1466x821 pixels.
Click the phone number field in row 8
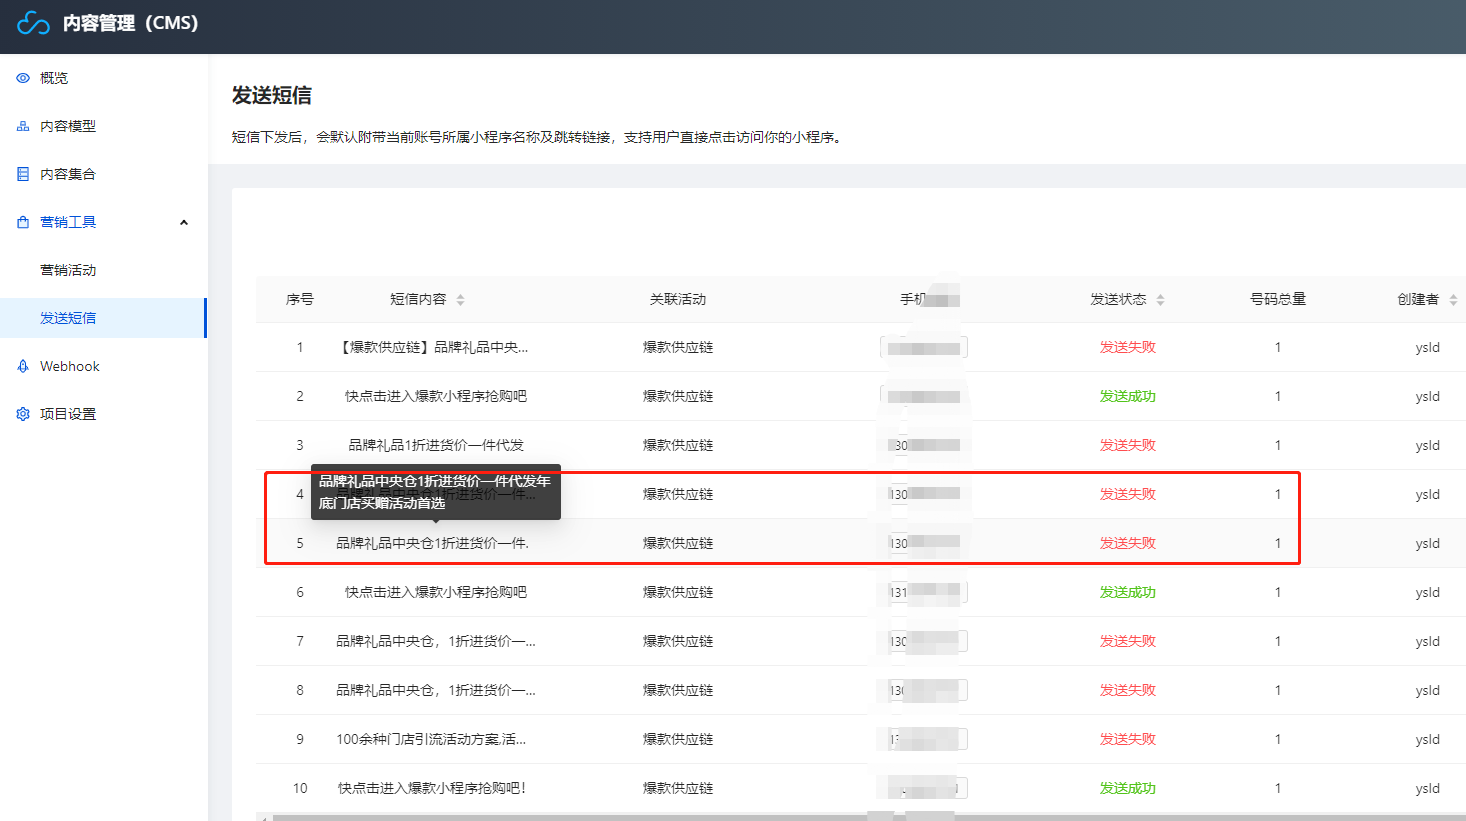pyautogui.click(x=926, y=690)
